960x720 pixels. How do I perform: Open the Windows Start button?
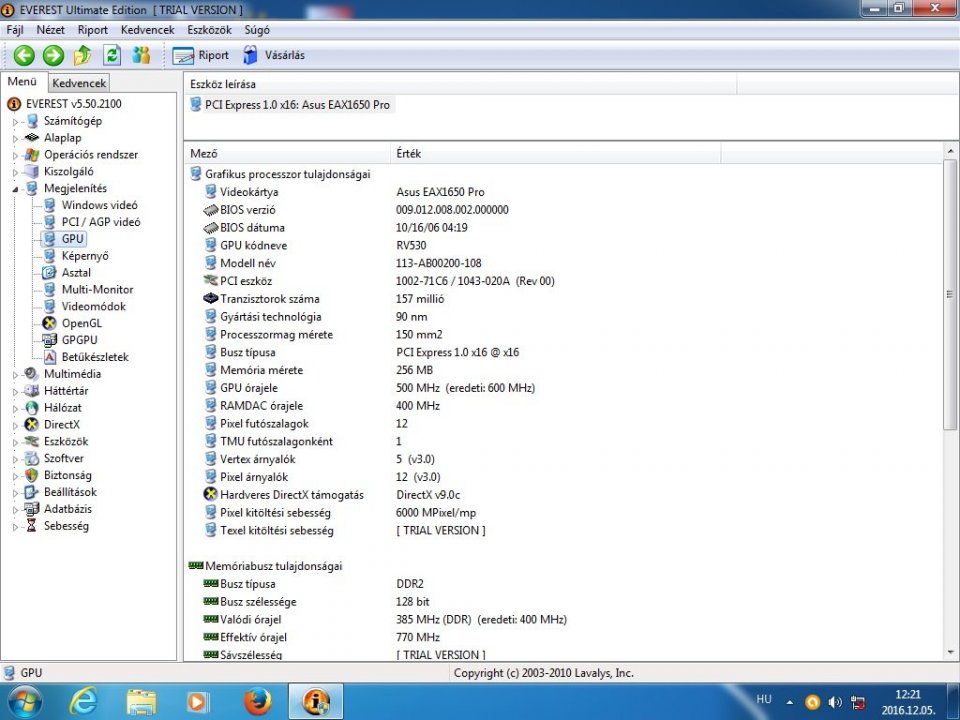[x=24, y=702]
